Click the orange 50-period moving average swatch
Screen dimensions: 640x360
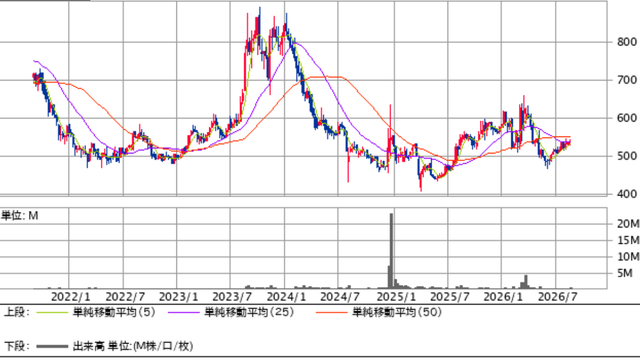click(x=332, y=313)
